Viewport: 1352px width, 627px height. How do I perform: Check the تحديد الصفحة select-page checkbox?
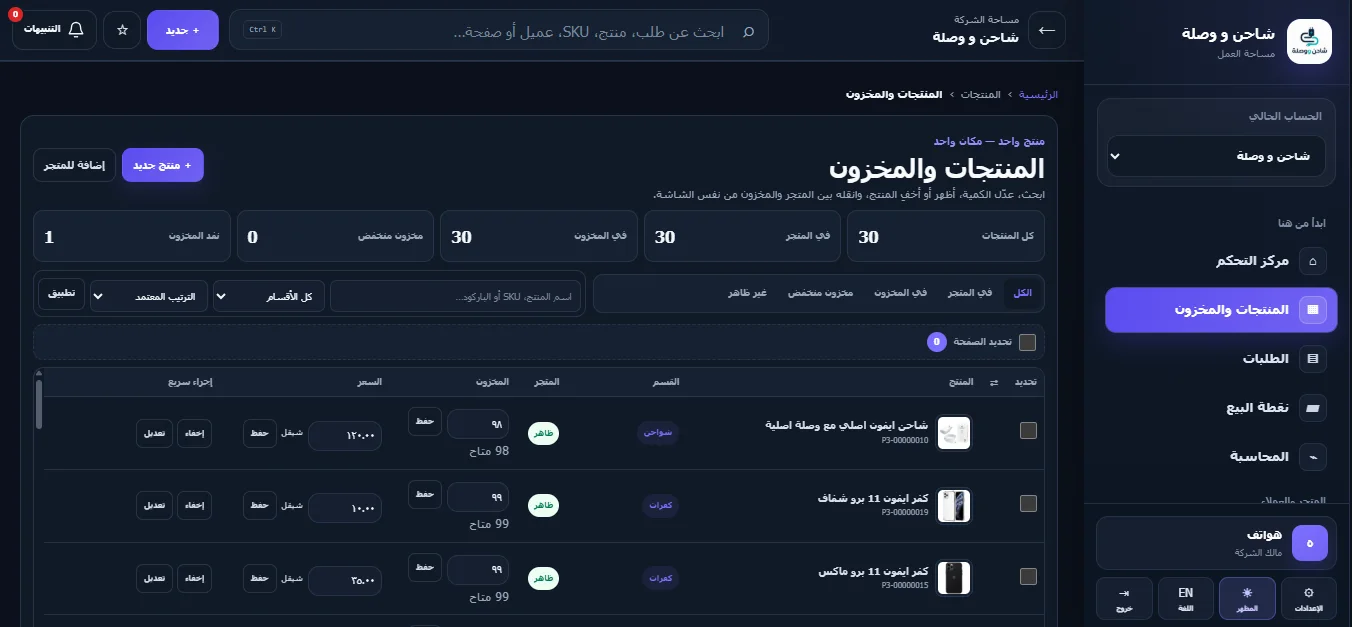point(1027,342)
